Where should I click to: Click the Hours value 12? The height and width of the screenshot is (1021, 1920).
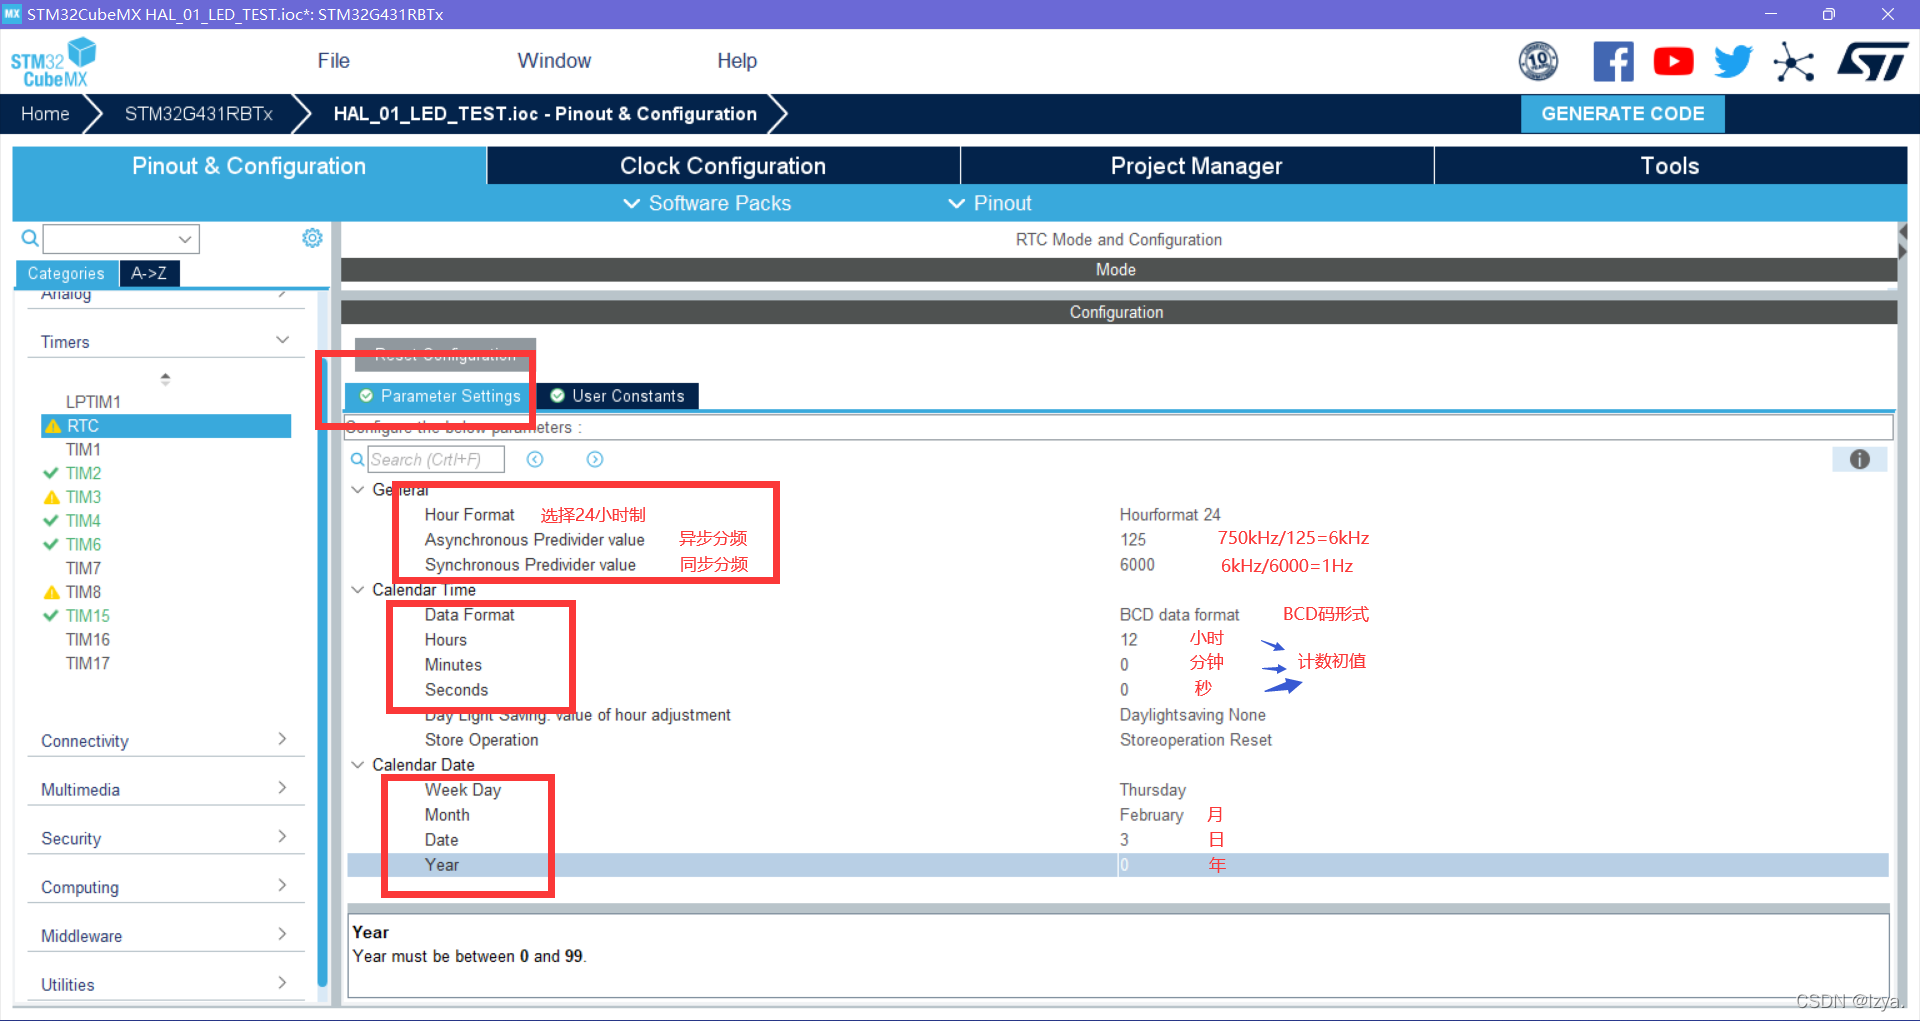pos(1129,640)
